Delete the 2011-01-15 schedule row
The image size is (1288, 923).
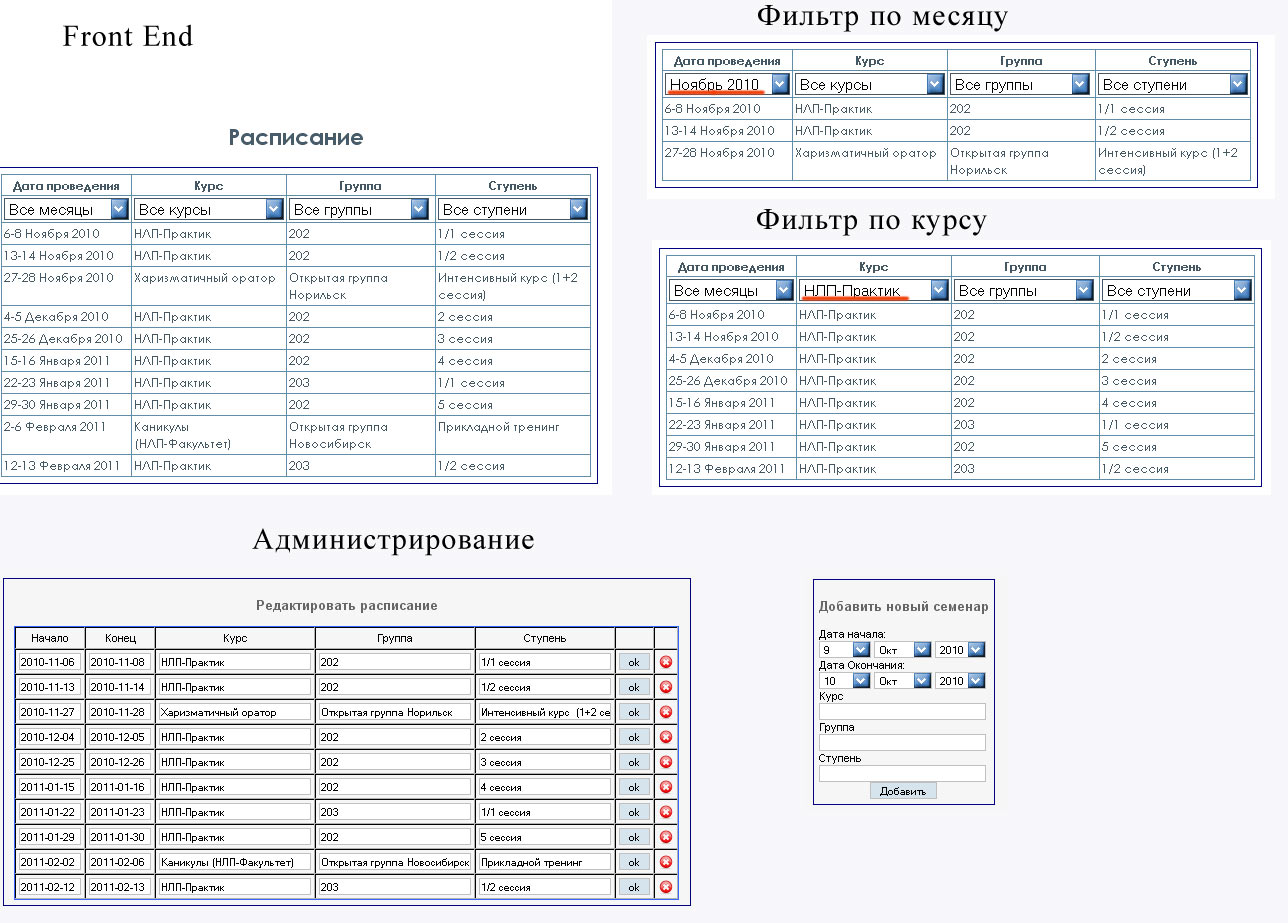pos(666,787)
